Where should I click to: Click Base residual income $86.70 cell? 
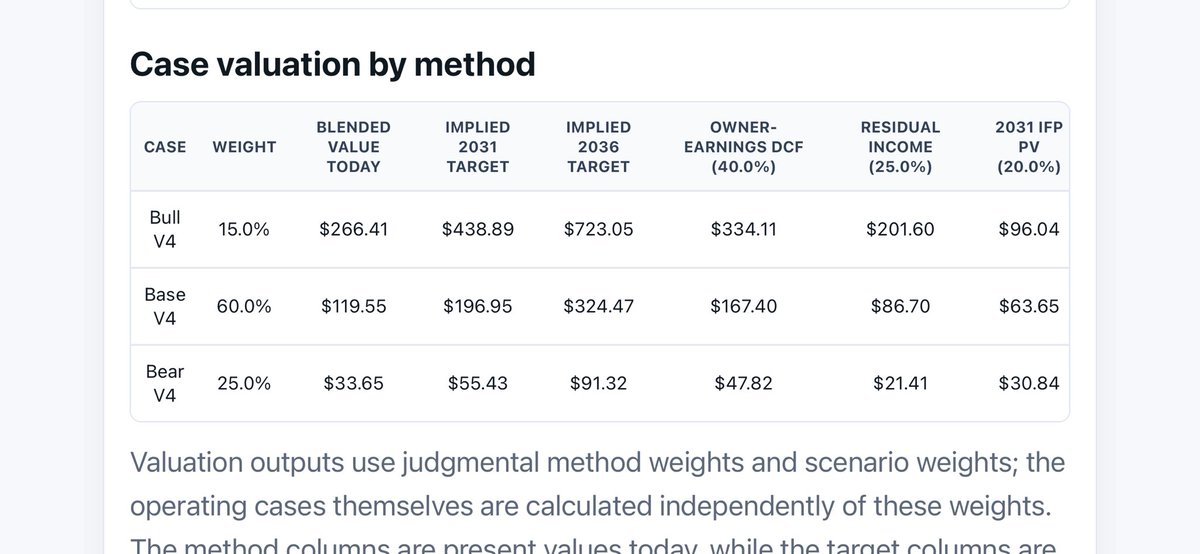pyautogui.click(x=900, y=306)
